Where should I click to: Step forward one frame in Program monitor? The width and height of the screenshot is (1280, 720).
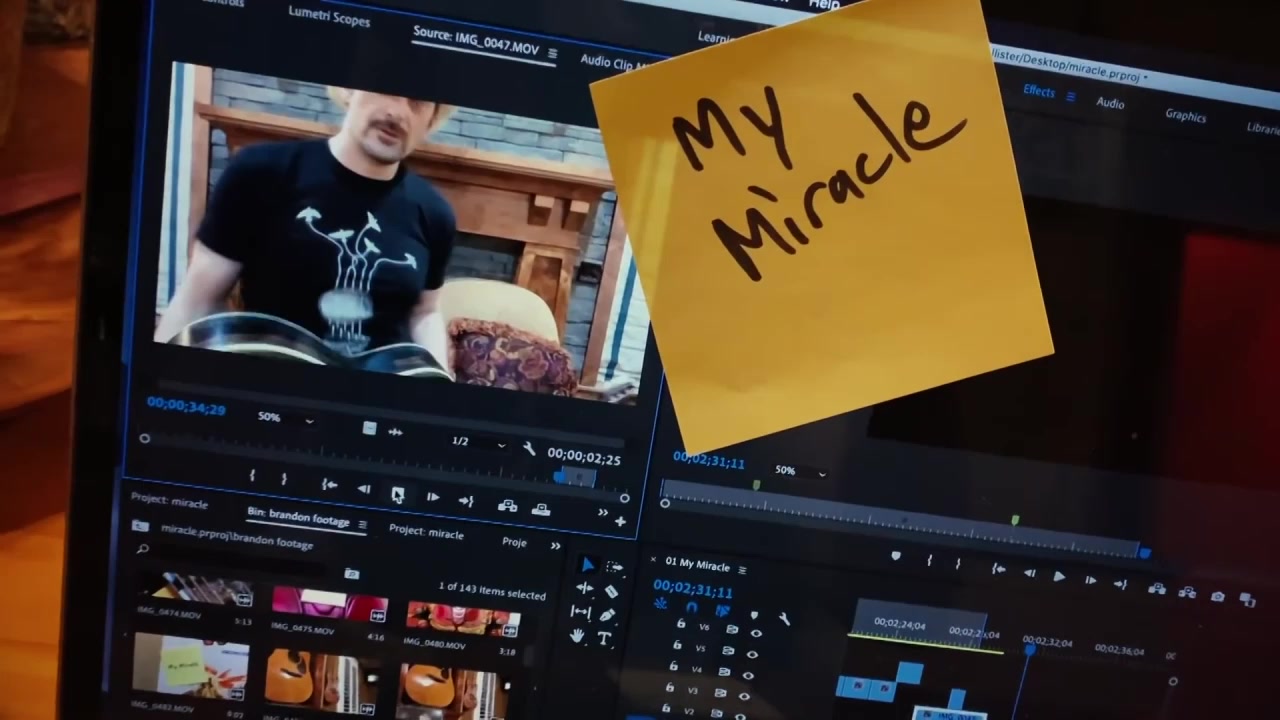point(1090,580)
